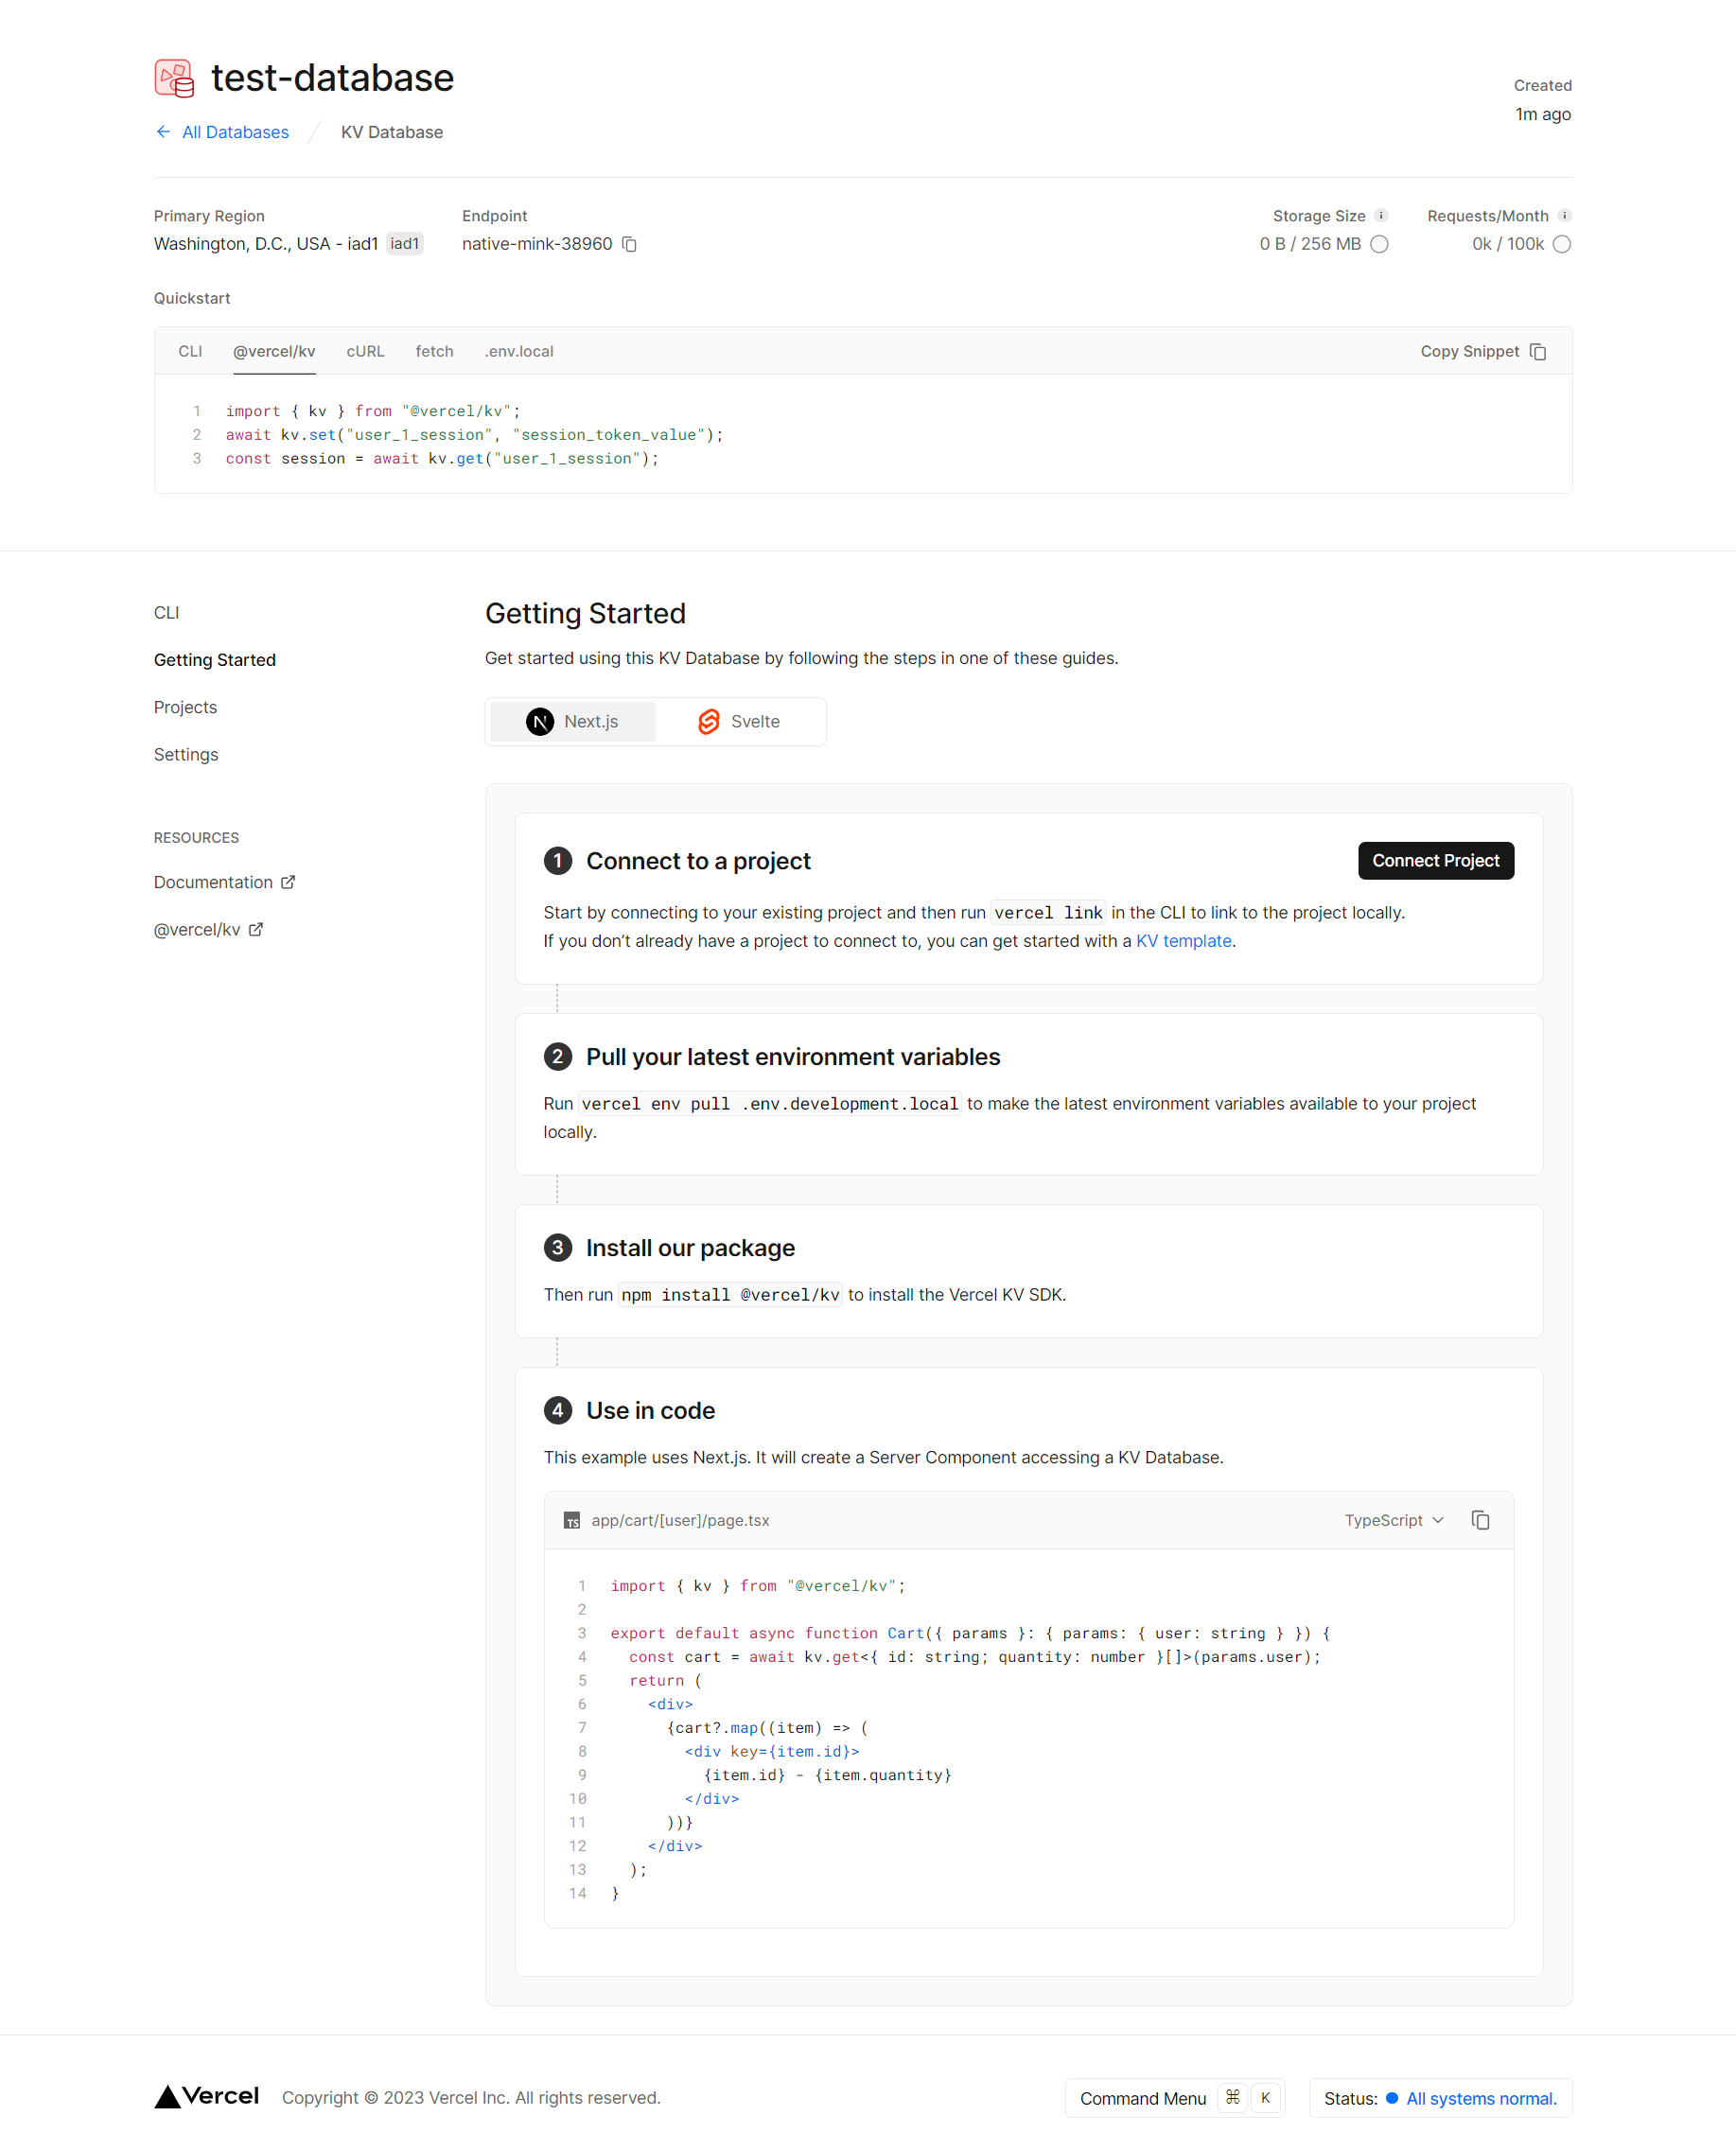Click the step 4 number badge
The image size is (1736, 2133).
pos(557,1411)
